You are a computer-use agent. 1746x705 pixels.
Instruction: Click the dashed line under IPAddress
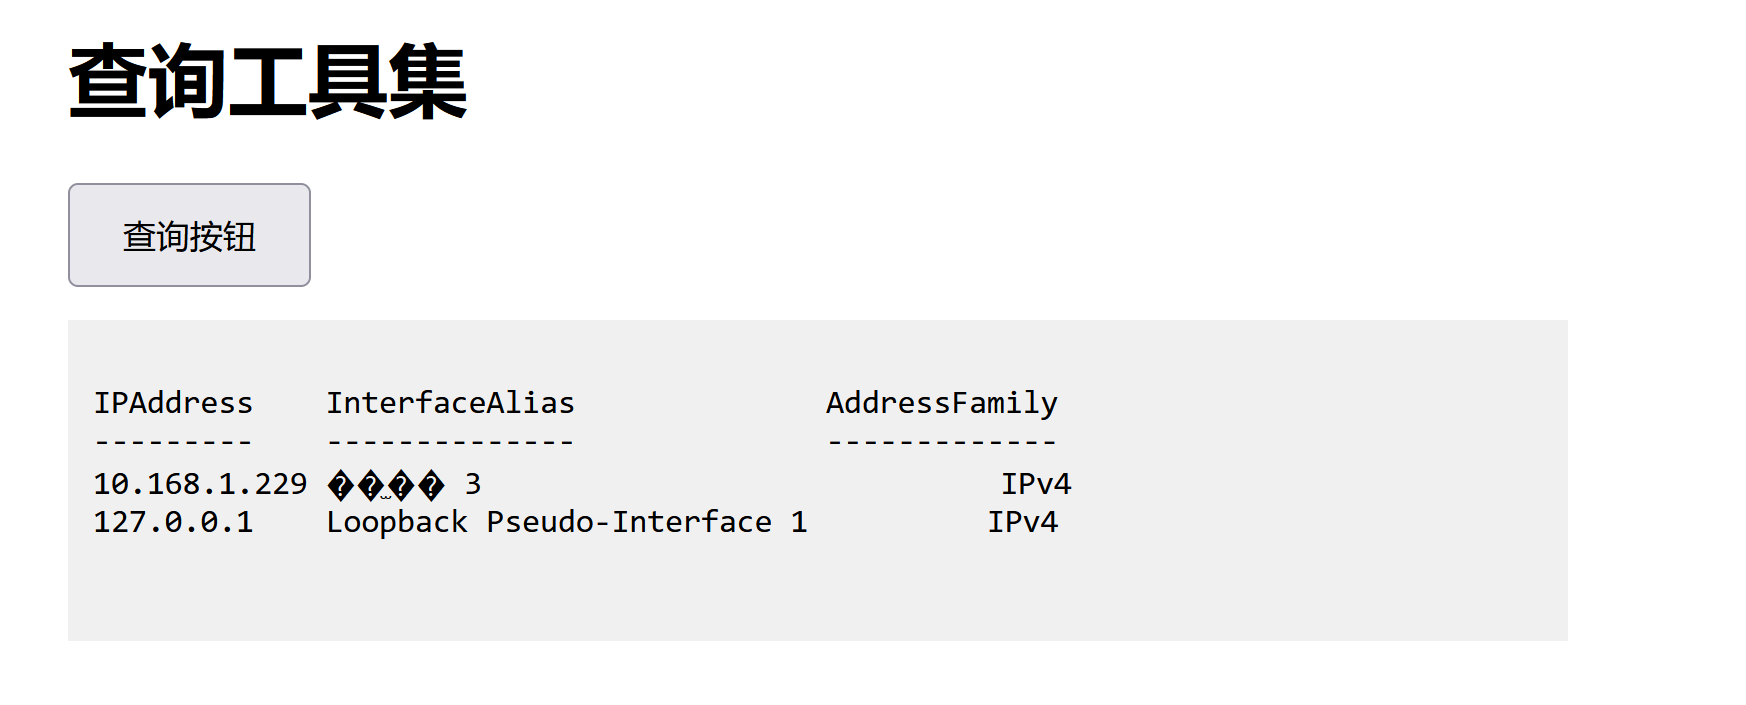click(173, 441)
